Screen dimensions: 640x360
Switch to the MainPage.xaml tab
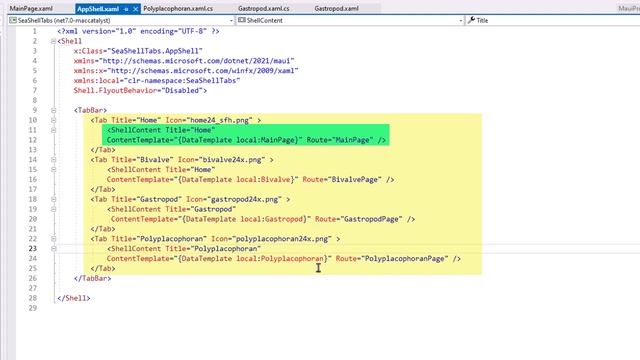31,9
